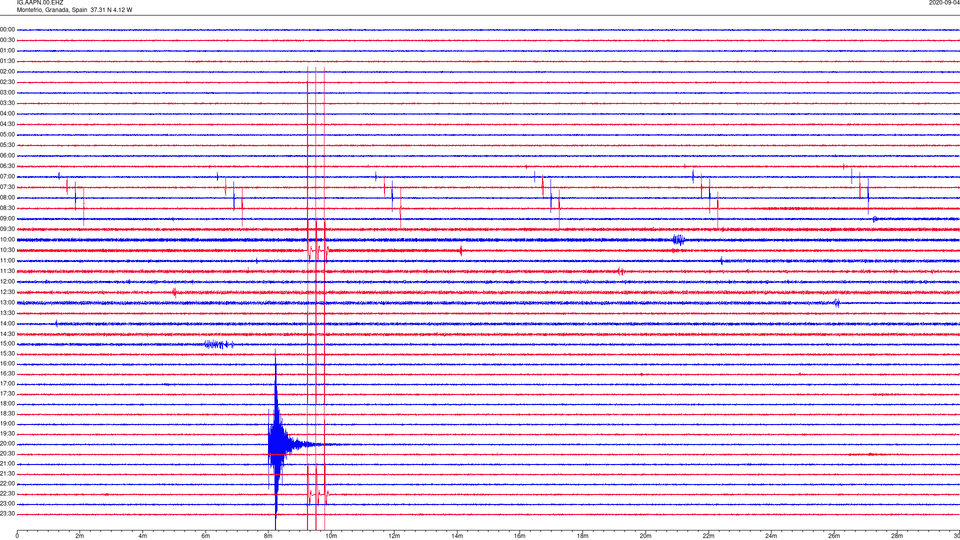Image resolution: width=960 pixels, height=540 pixels.
Task: Select the 15:30 trace time label
Action: click(7, 353)
